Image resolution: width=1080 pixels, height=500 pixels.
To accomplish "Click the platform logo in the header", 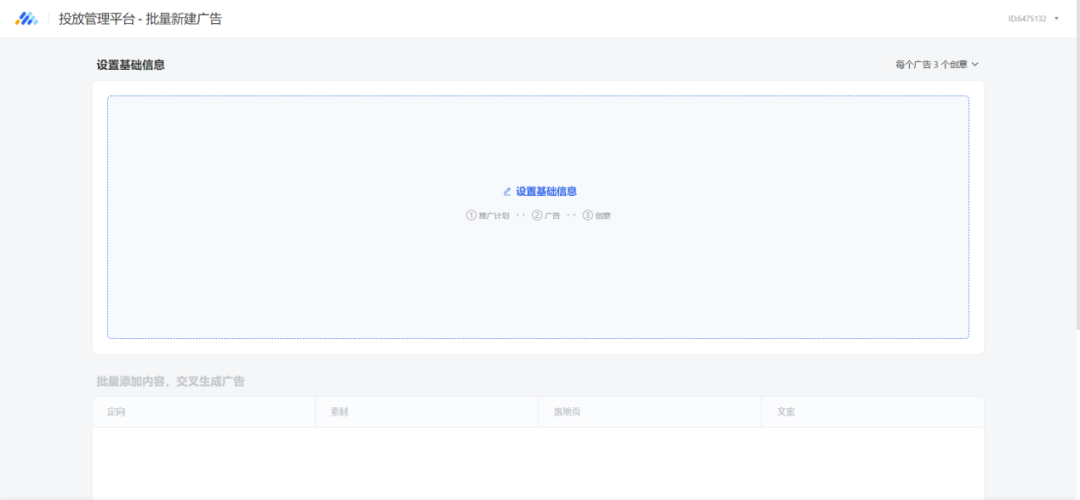I will click(26, 19).
